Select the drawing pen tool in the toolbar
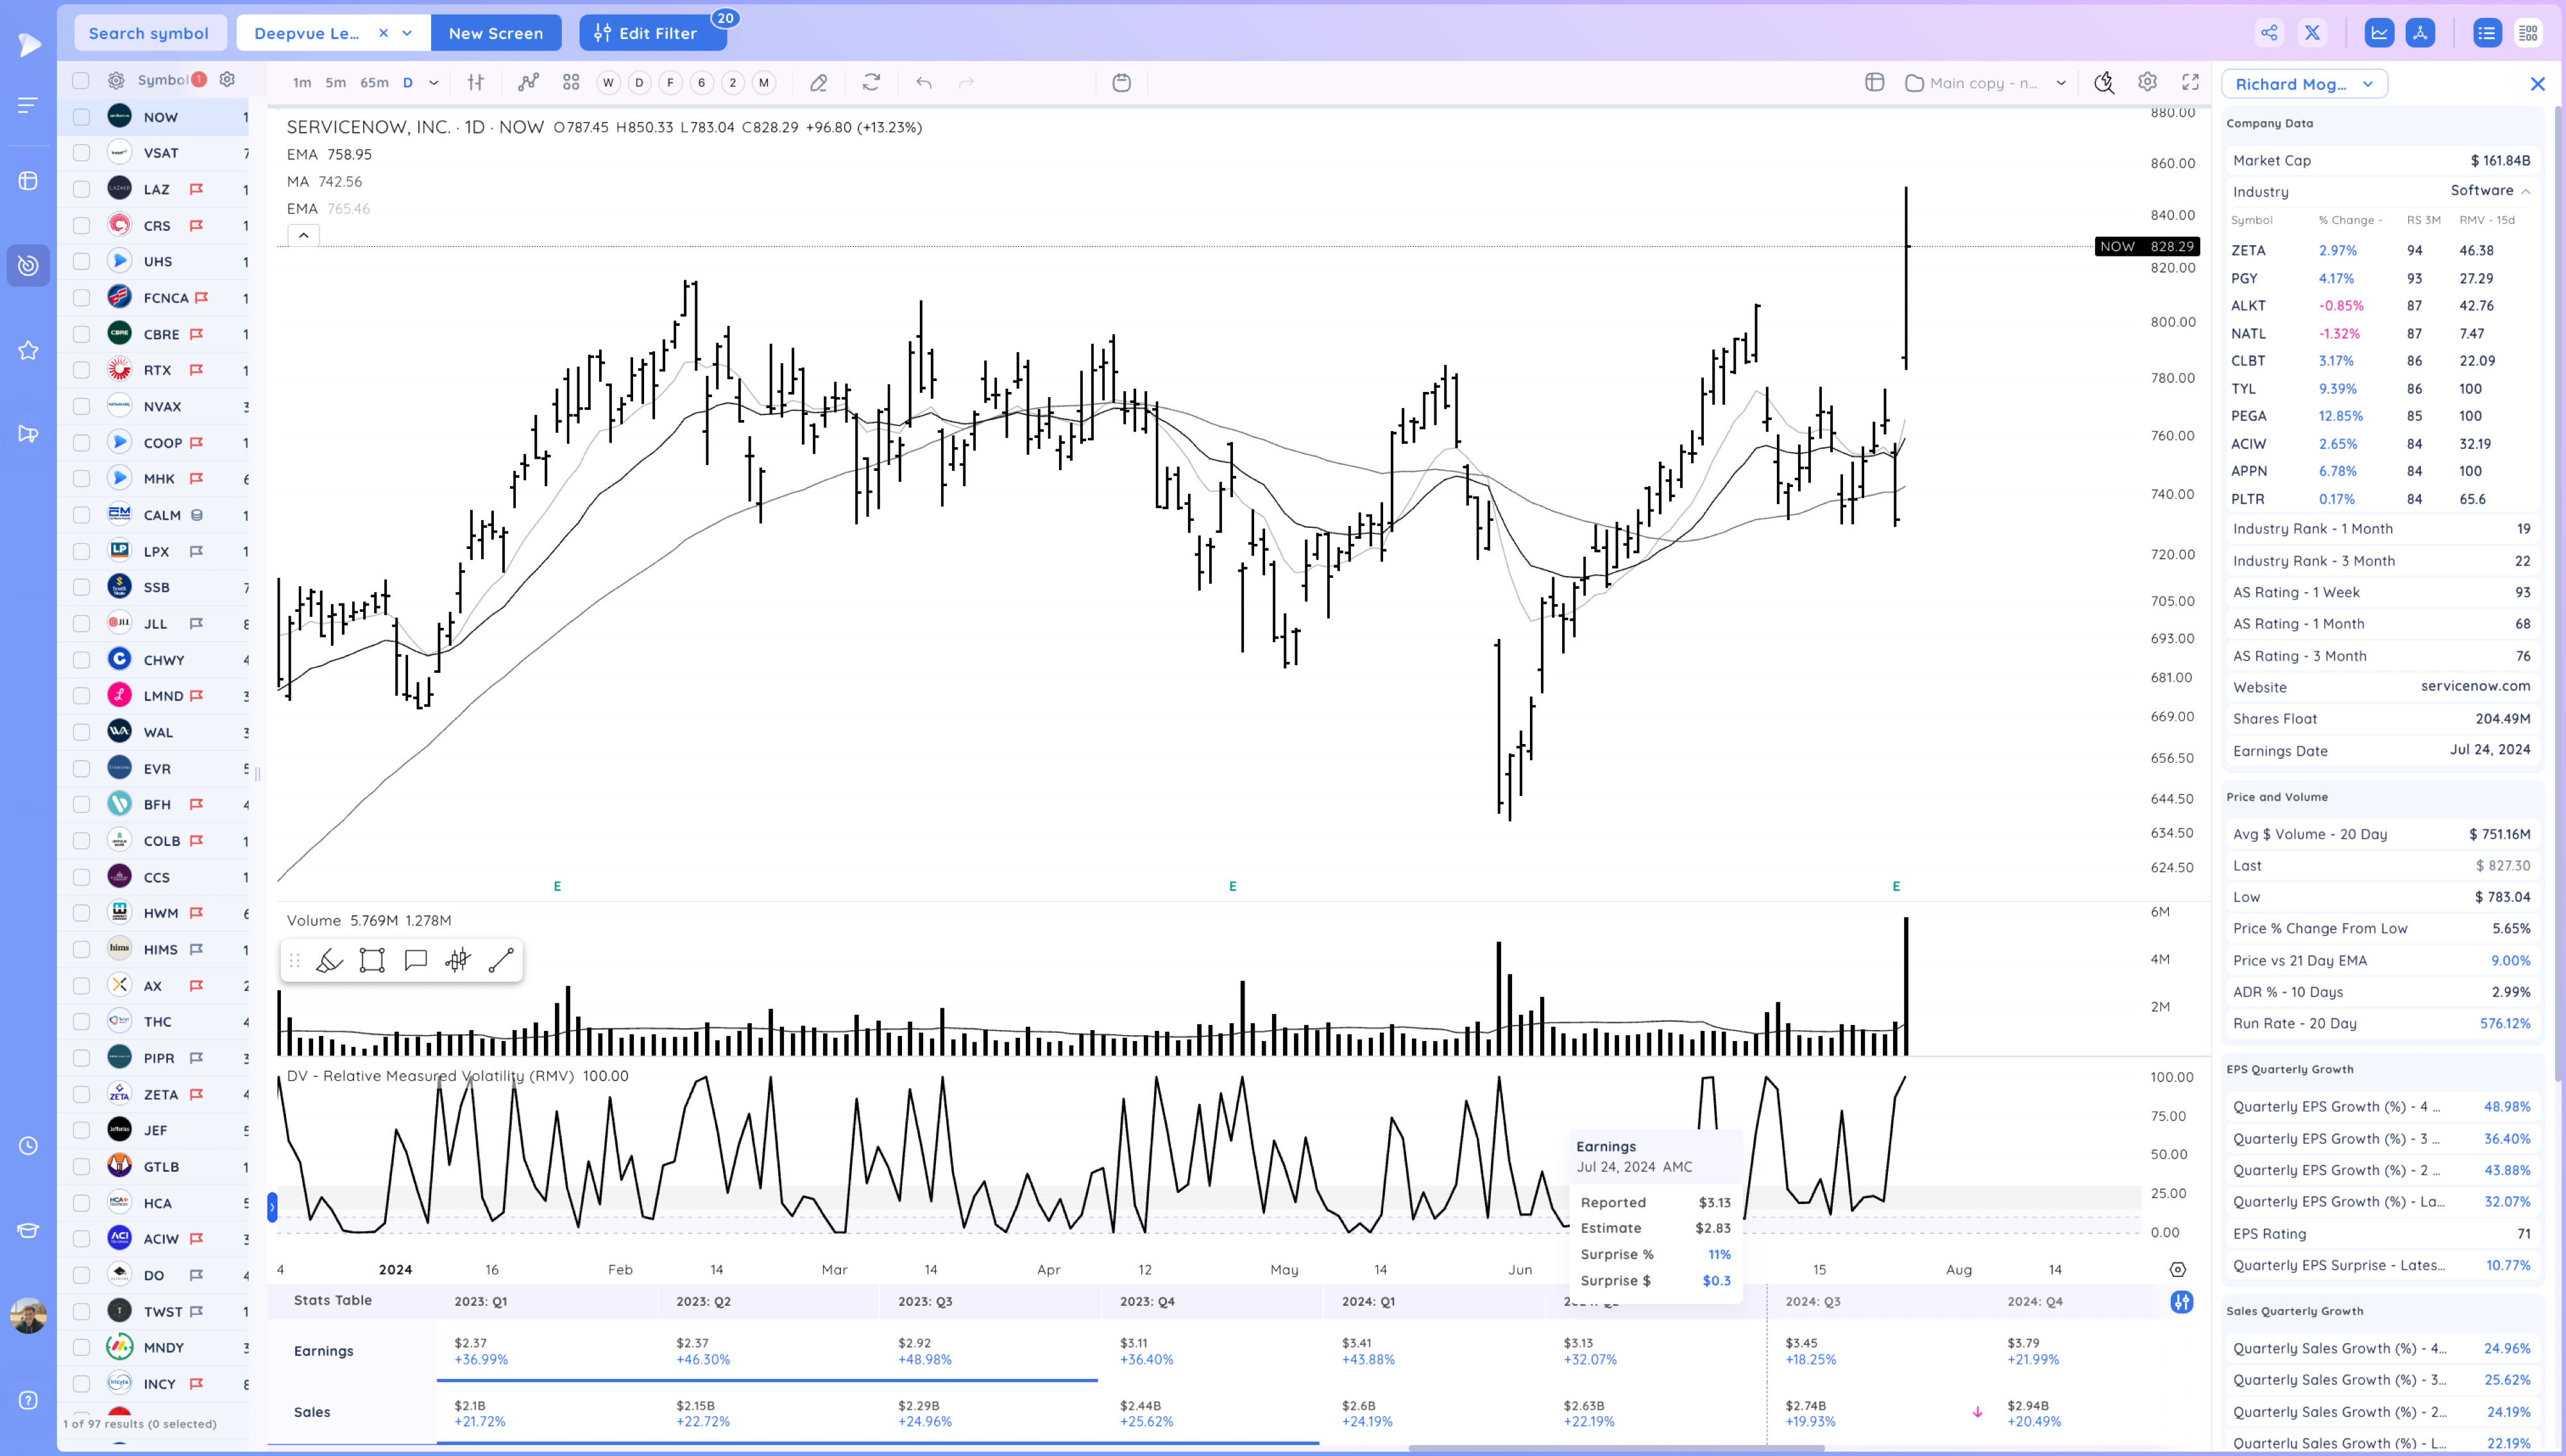Viewport: 2566px width, 1456px height. (818, 83)
